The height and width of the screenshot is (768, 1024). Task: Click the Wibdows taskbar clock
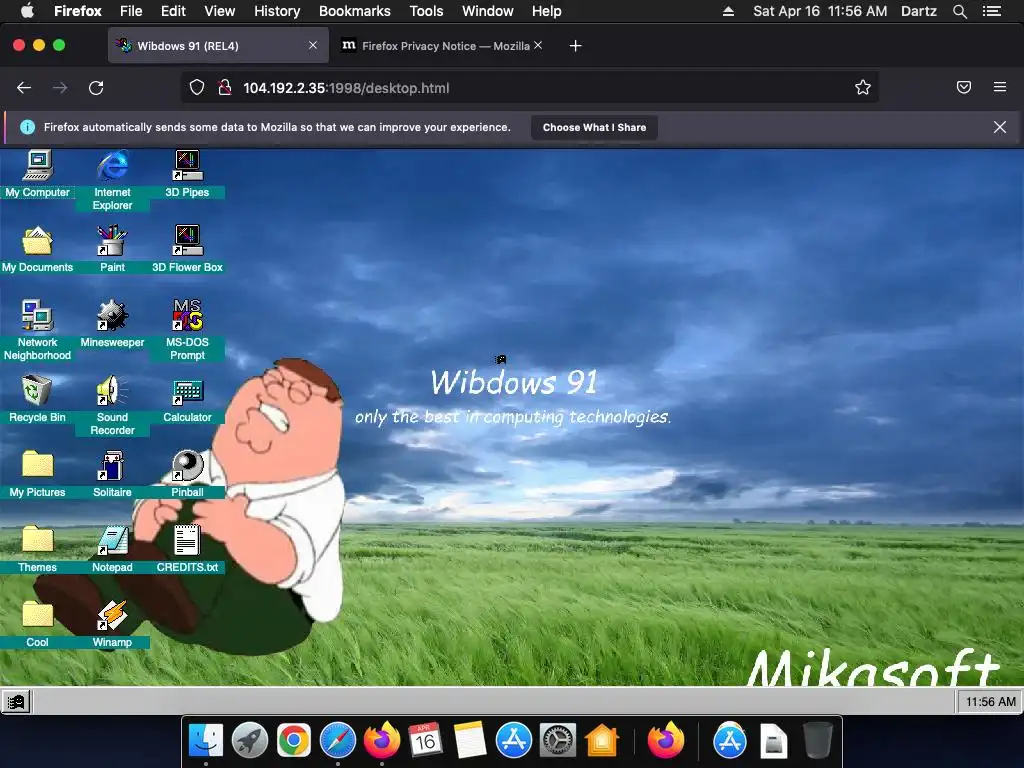pyautogui.click(x=990, y=702)
